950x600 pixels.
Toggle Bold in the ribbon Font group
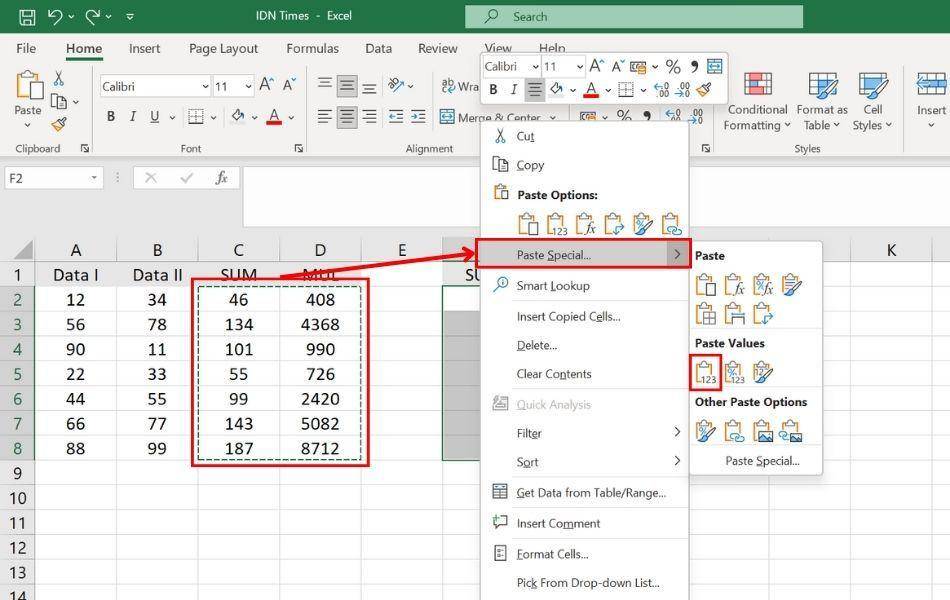click(x=111, y=116)
